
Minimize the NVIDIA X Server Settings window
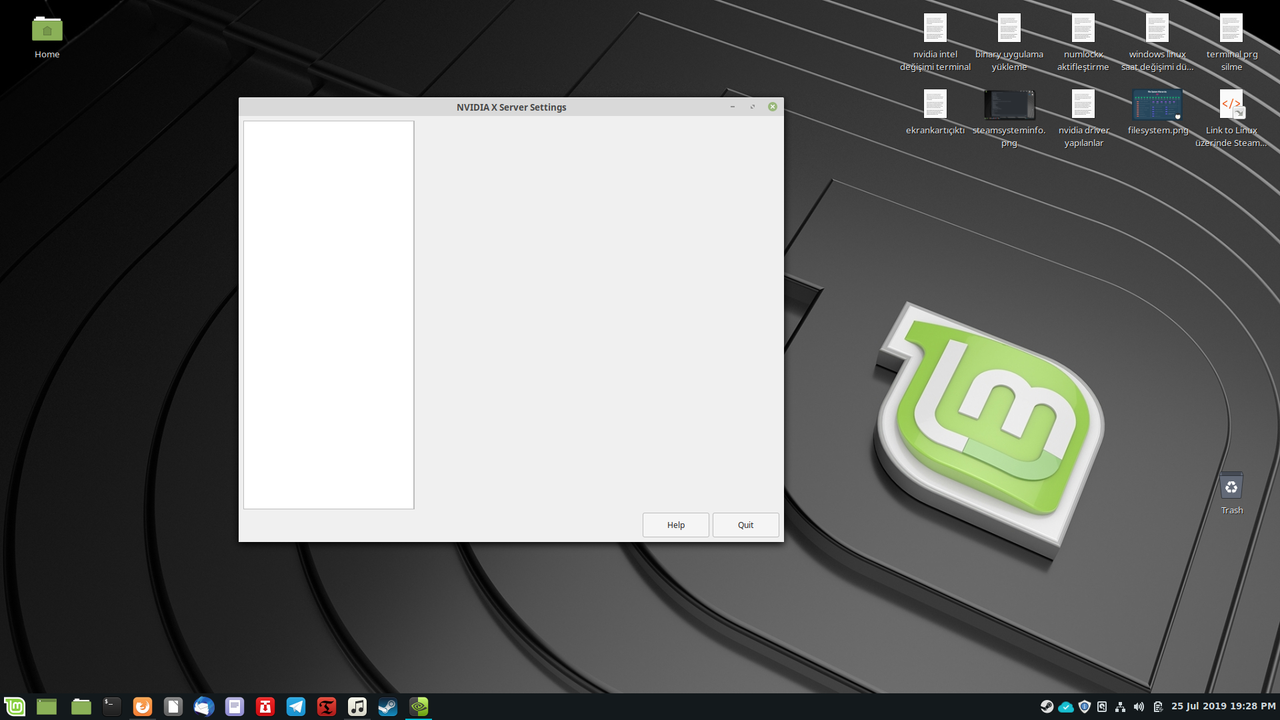point(733,107)
